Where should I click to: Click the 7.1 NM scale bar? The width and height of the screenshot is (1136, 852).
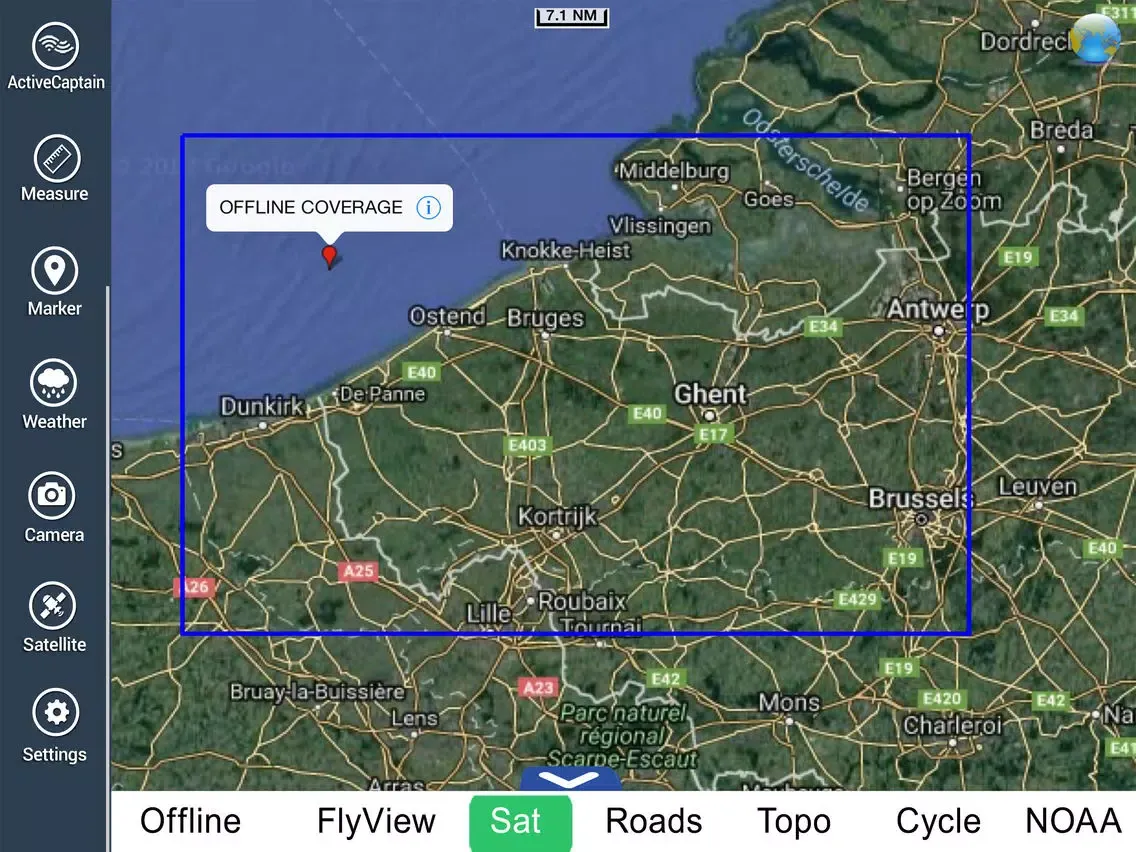tap(572, 17)
